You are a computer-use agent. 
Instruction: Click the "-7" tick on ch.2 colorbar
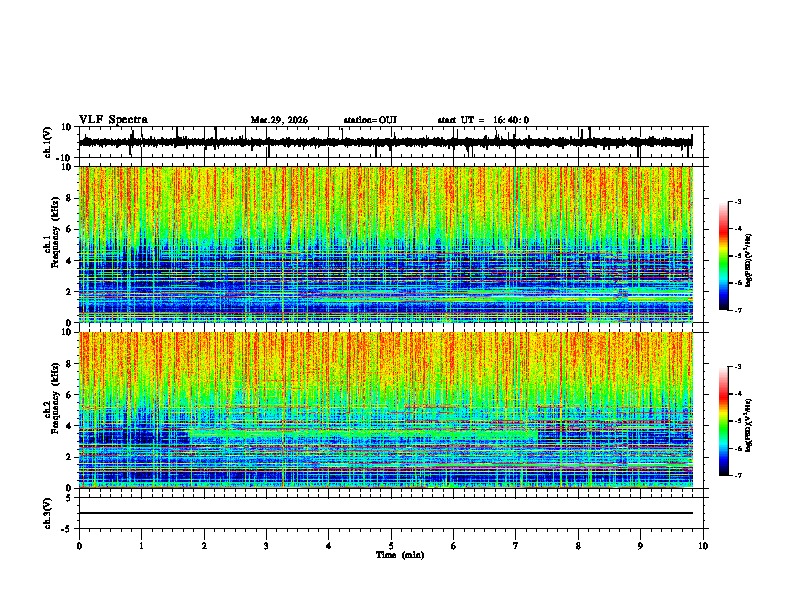tap(738, 475)
